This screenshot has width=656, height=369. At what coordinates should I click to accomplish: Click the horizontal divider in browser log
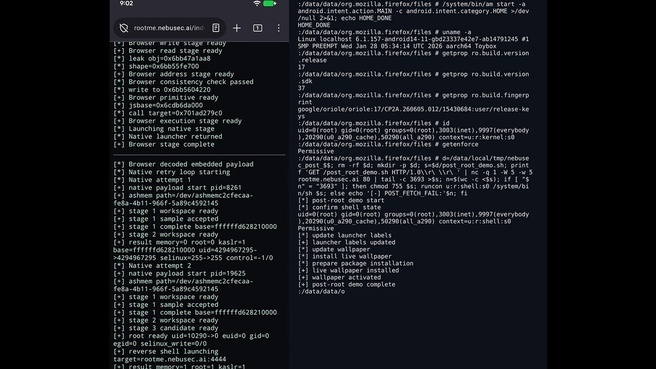tap(199, 155)
